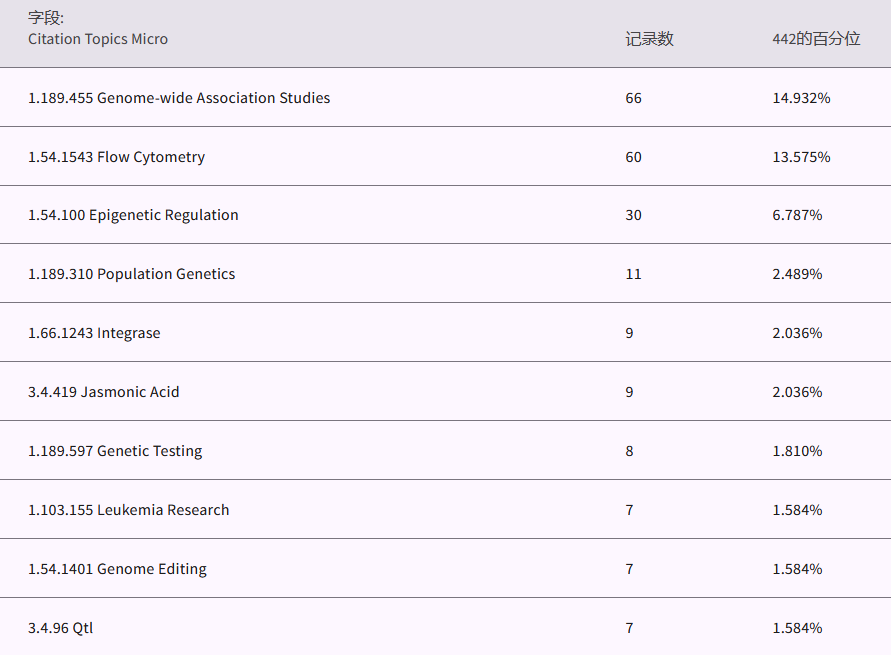891x655 pixels.
Task: Select the 3.4.96 Qtl topic
Action: point(60,628)
